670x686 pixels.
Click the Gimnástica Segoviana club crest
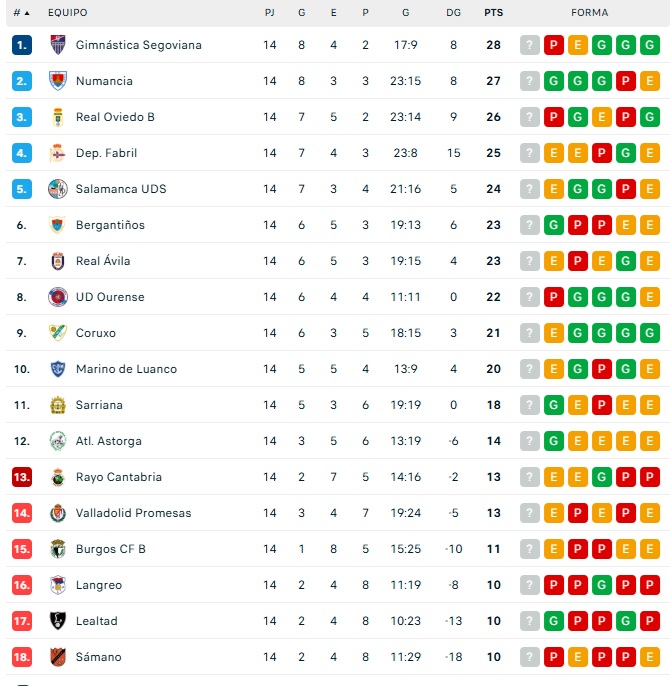click(57, 45)
